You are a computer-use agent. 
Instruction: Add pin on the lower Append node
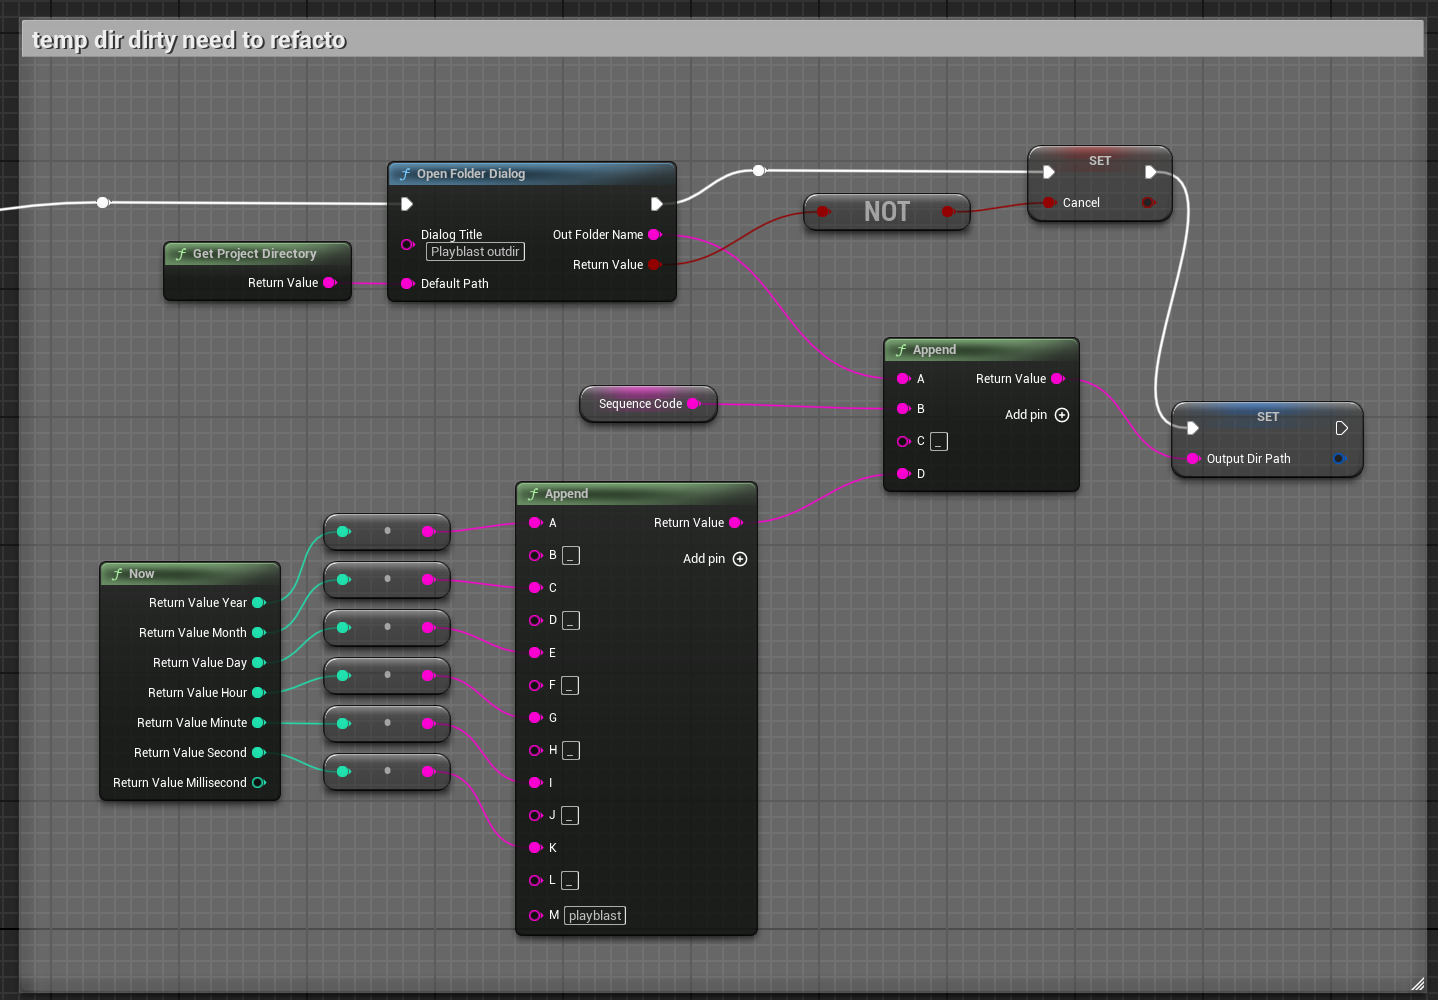click(x=715, y=559)
